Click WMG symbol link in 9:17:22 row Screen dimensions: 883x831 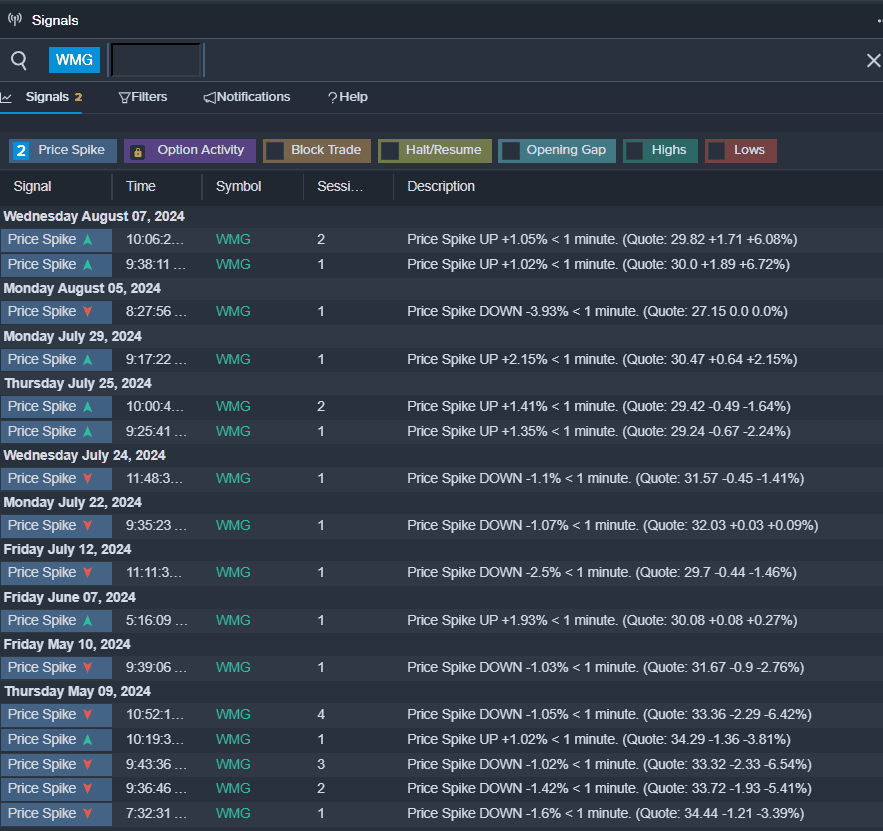(233, 359)
